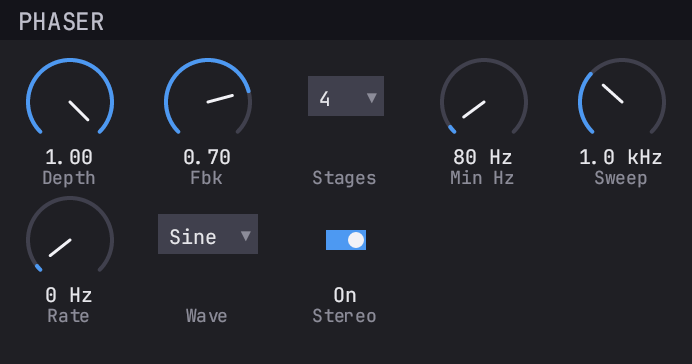The image size is (692, 364).
Task: Click the On status text under toggle
Action: click(x=345, y=296)
